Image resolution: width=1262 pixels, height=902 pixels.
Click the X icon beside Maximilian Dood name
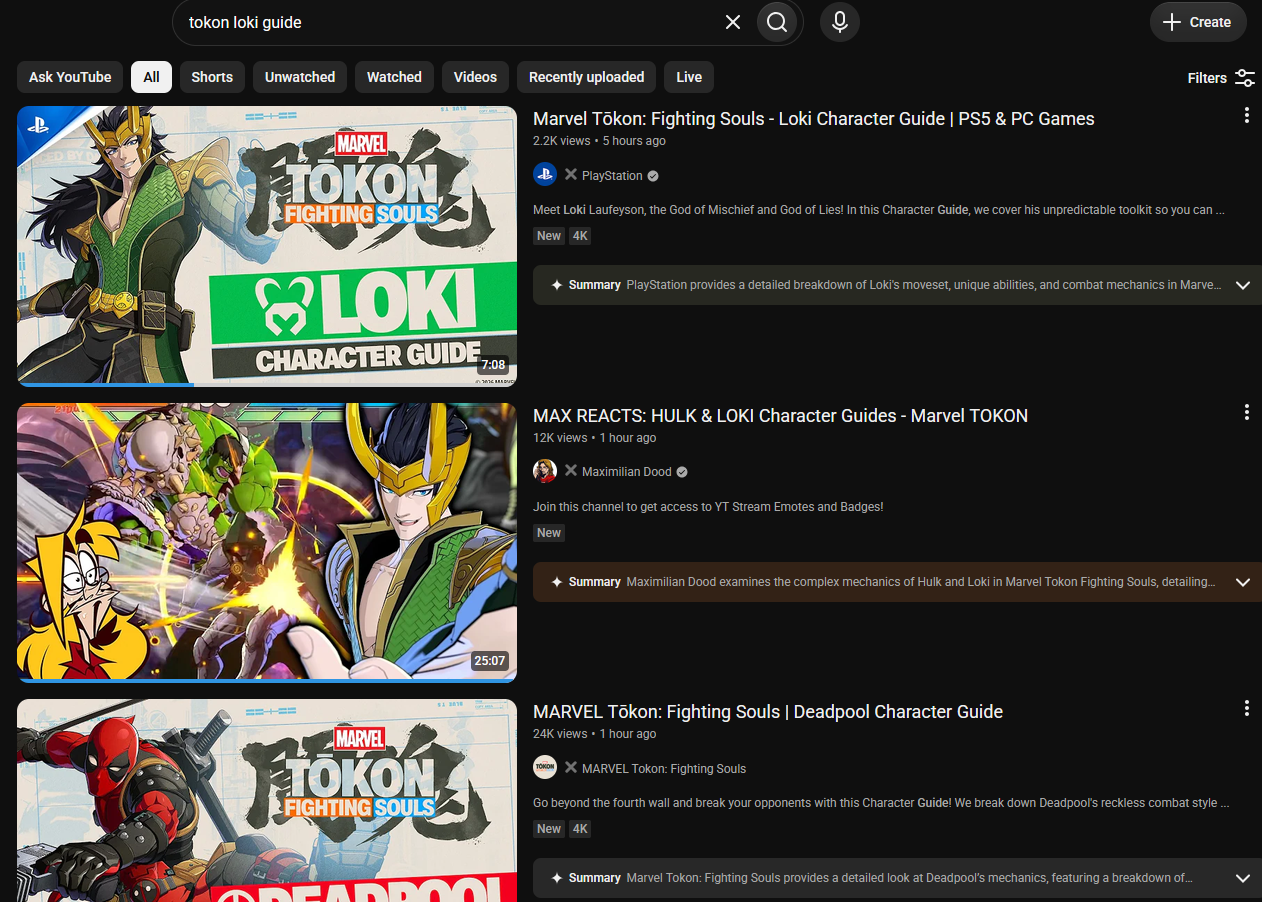click(x=571, y=471)
